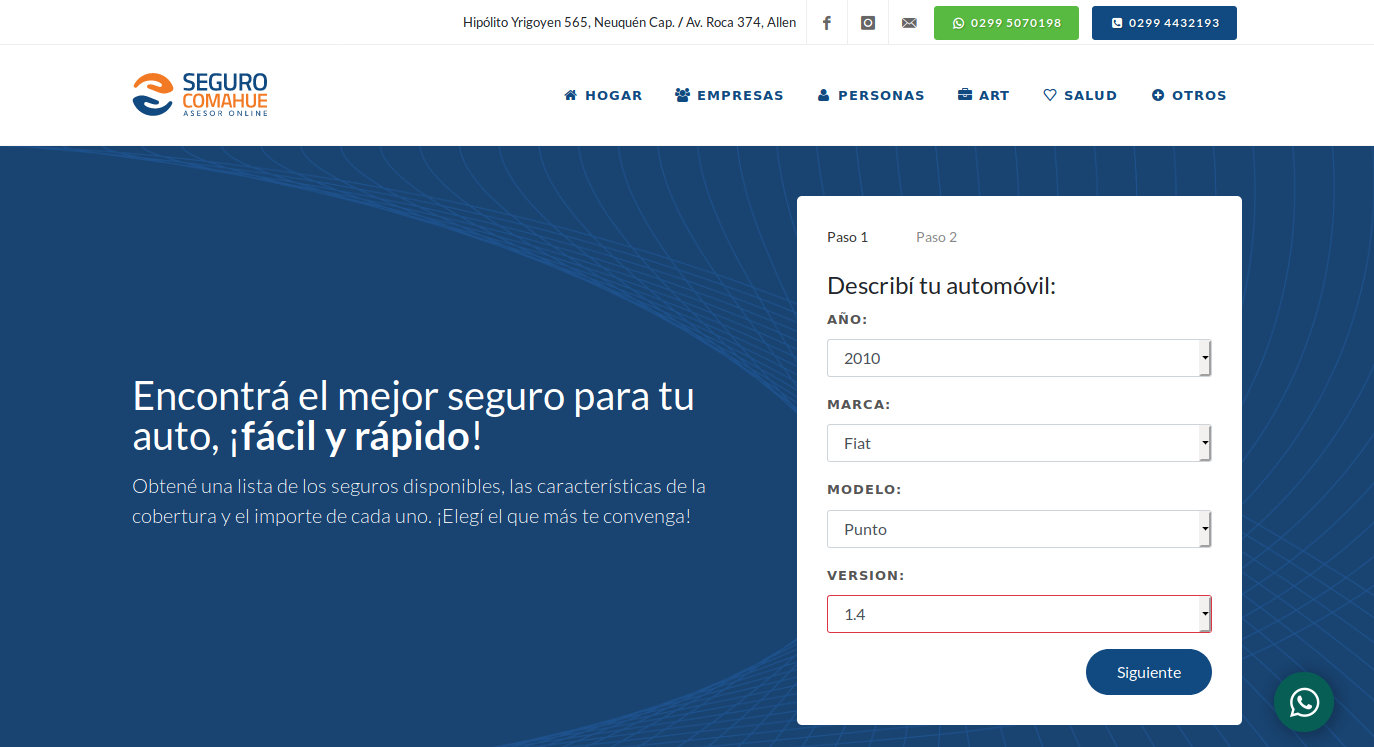Open the Instagram icon link

click(x=868, y=23)
